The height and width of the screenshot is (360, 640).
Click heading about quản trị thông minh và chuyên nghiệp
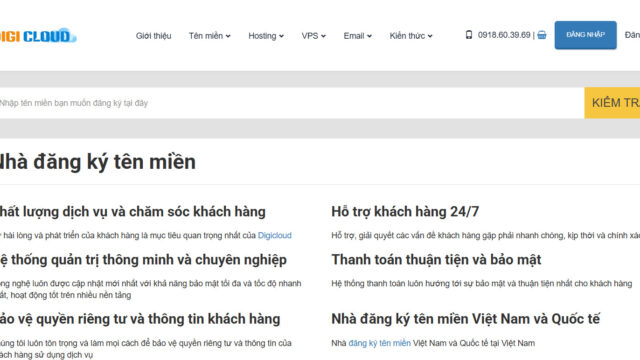pos(143,260)
